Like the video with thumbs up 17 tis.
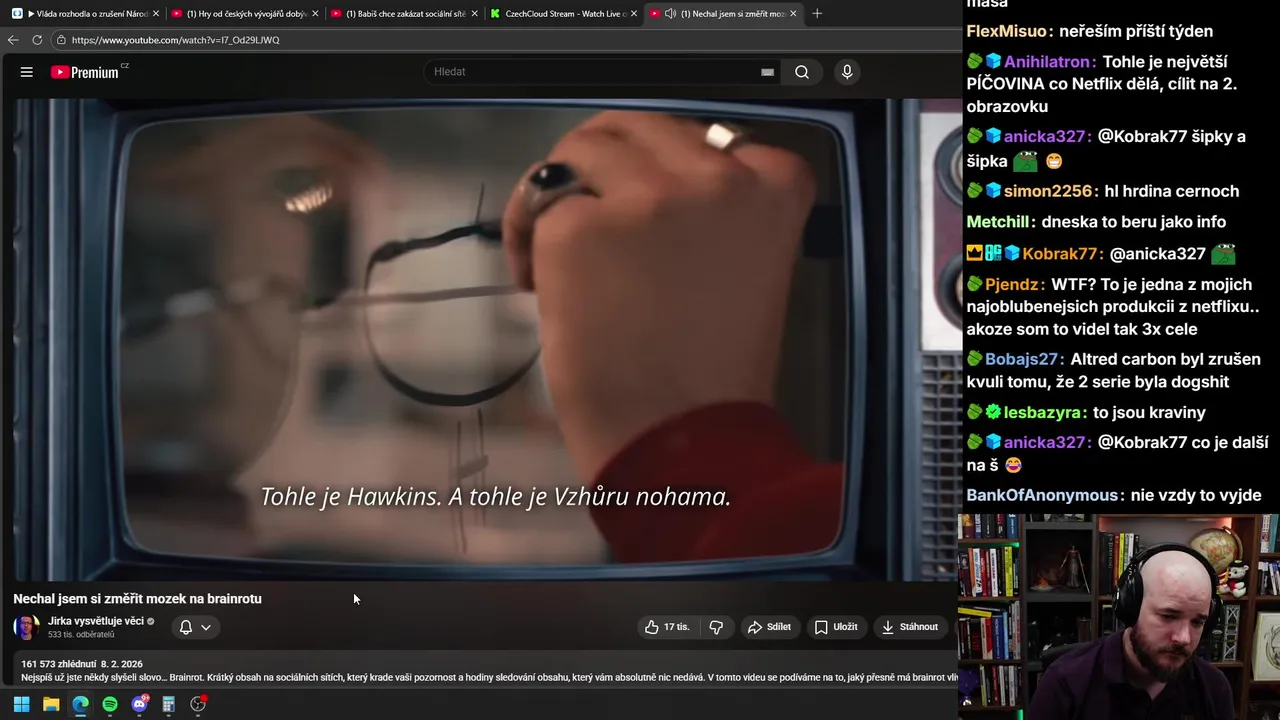This screenshot has height=720, width=1280. point(667,627)
